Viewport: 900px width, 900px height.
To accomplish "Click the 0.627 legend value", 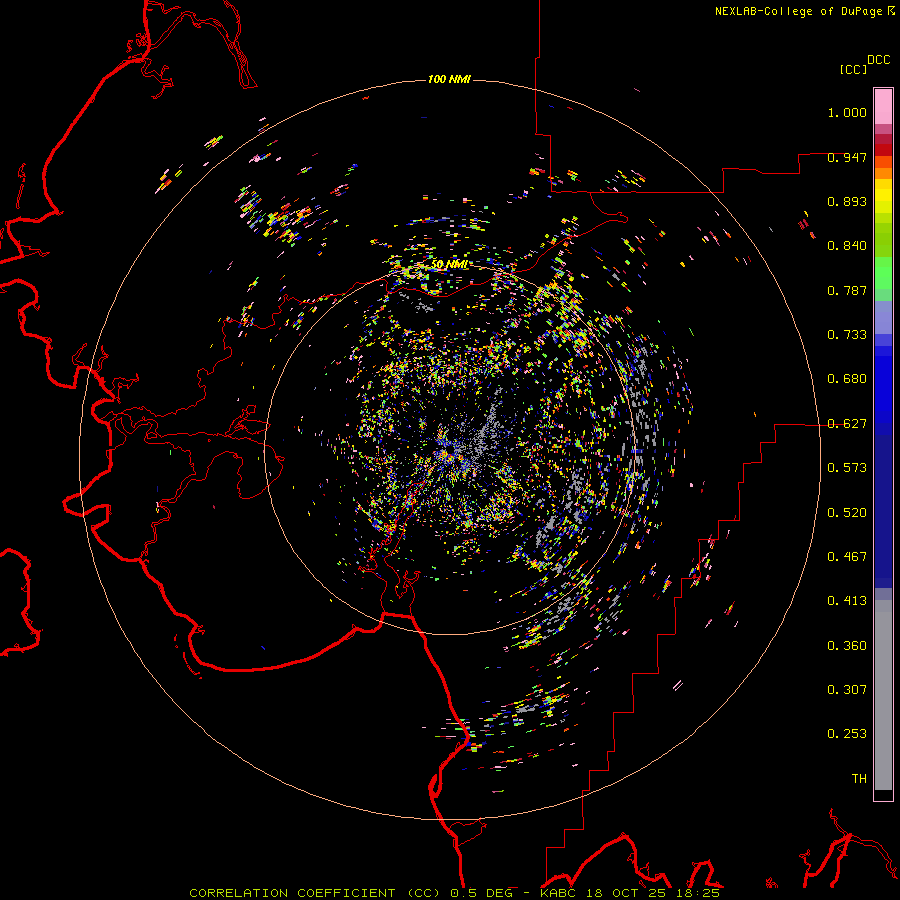I will click(x=847, y=424).
